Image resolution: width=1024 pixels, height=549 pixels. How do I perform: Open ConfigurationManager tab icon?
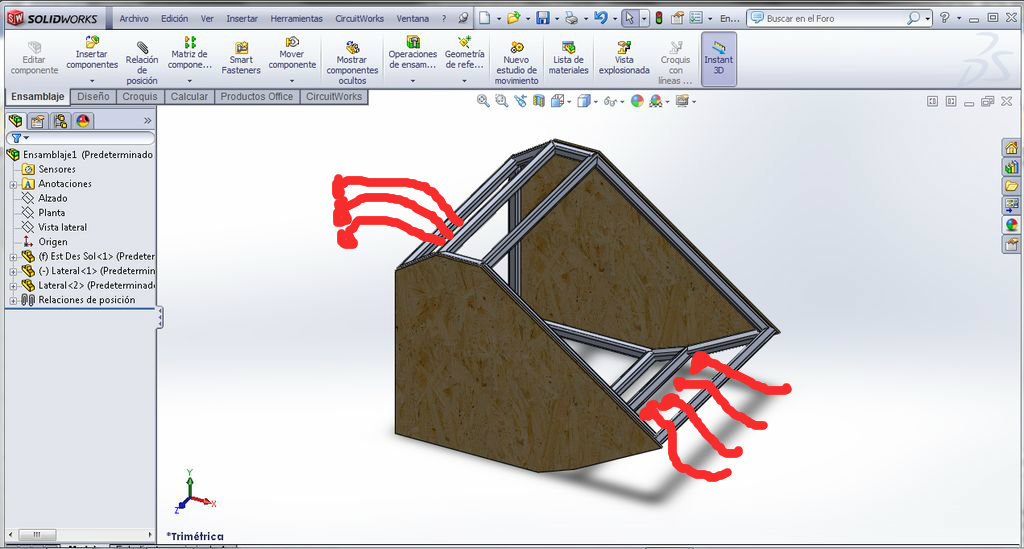click(x=61, y=121)
